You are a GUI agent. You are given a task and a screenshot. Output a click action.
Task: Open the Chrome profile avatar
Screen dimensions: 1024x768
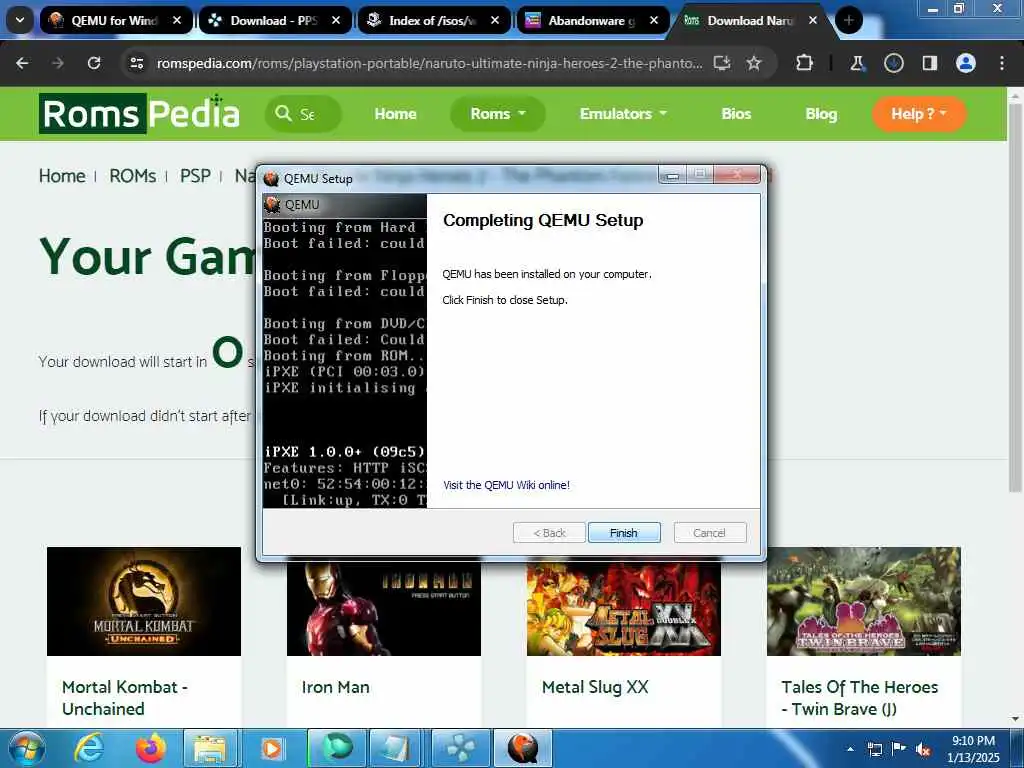(x=966, y=63)
